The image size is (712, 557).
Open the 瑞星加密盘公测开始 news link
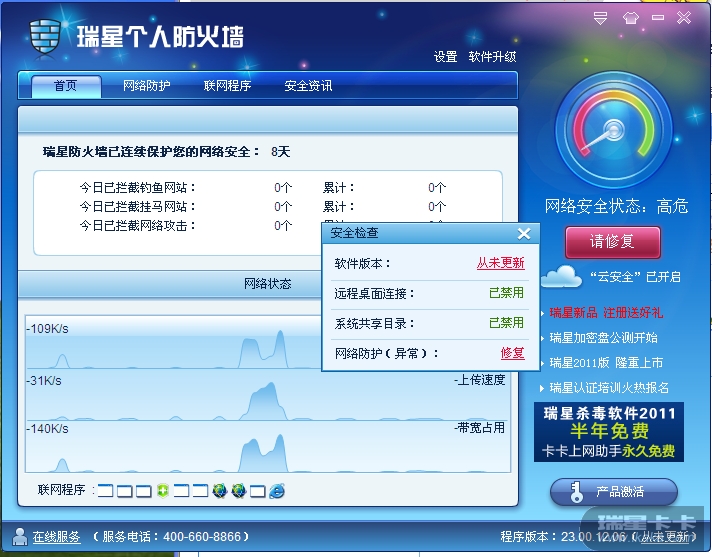[603, 338]
